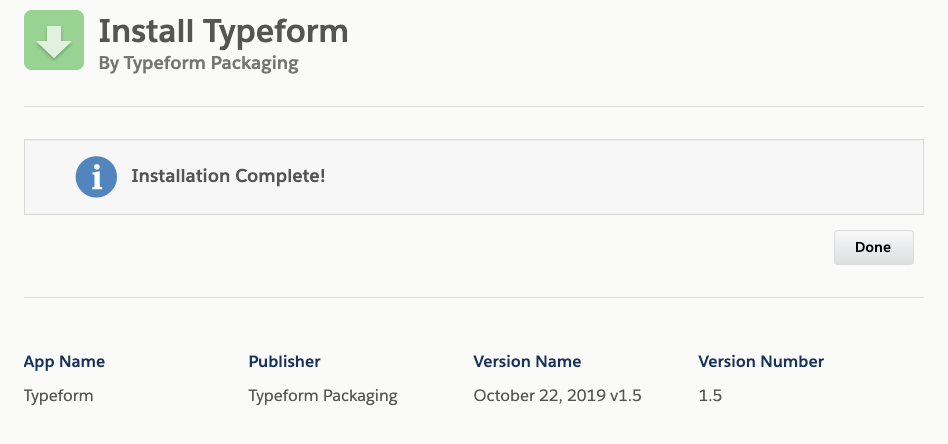Select the Typeform Packaging publisher value
The image size is (948, 444).
click(x=323, y=396)
